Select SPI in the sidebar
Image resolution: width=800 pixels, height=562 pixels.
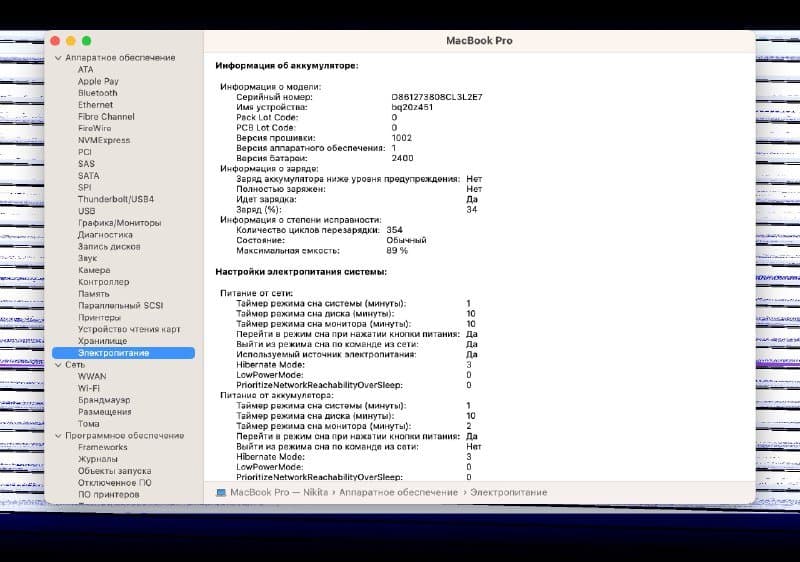pyautogui.click(x=84, y=187)
